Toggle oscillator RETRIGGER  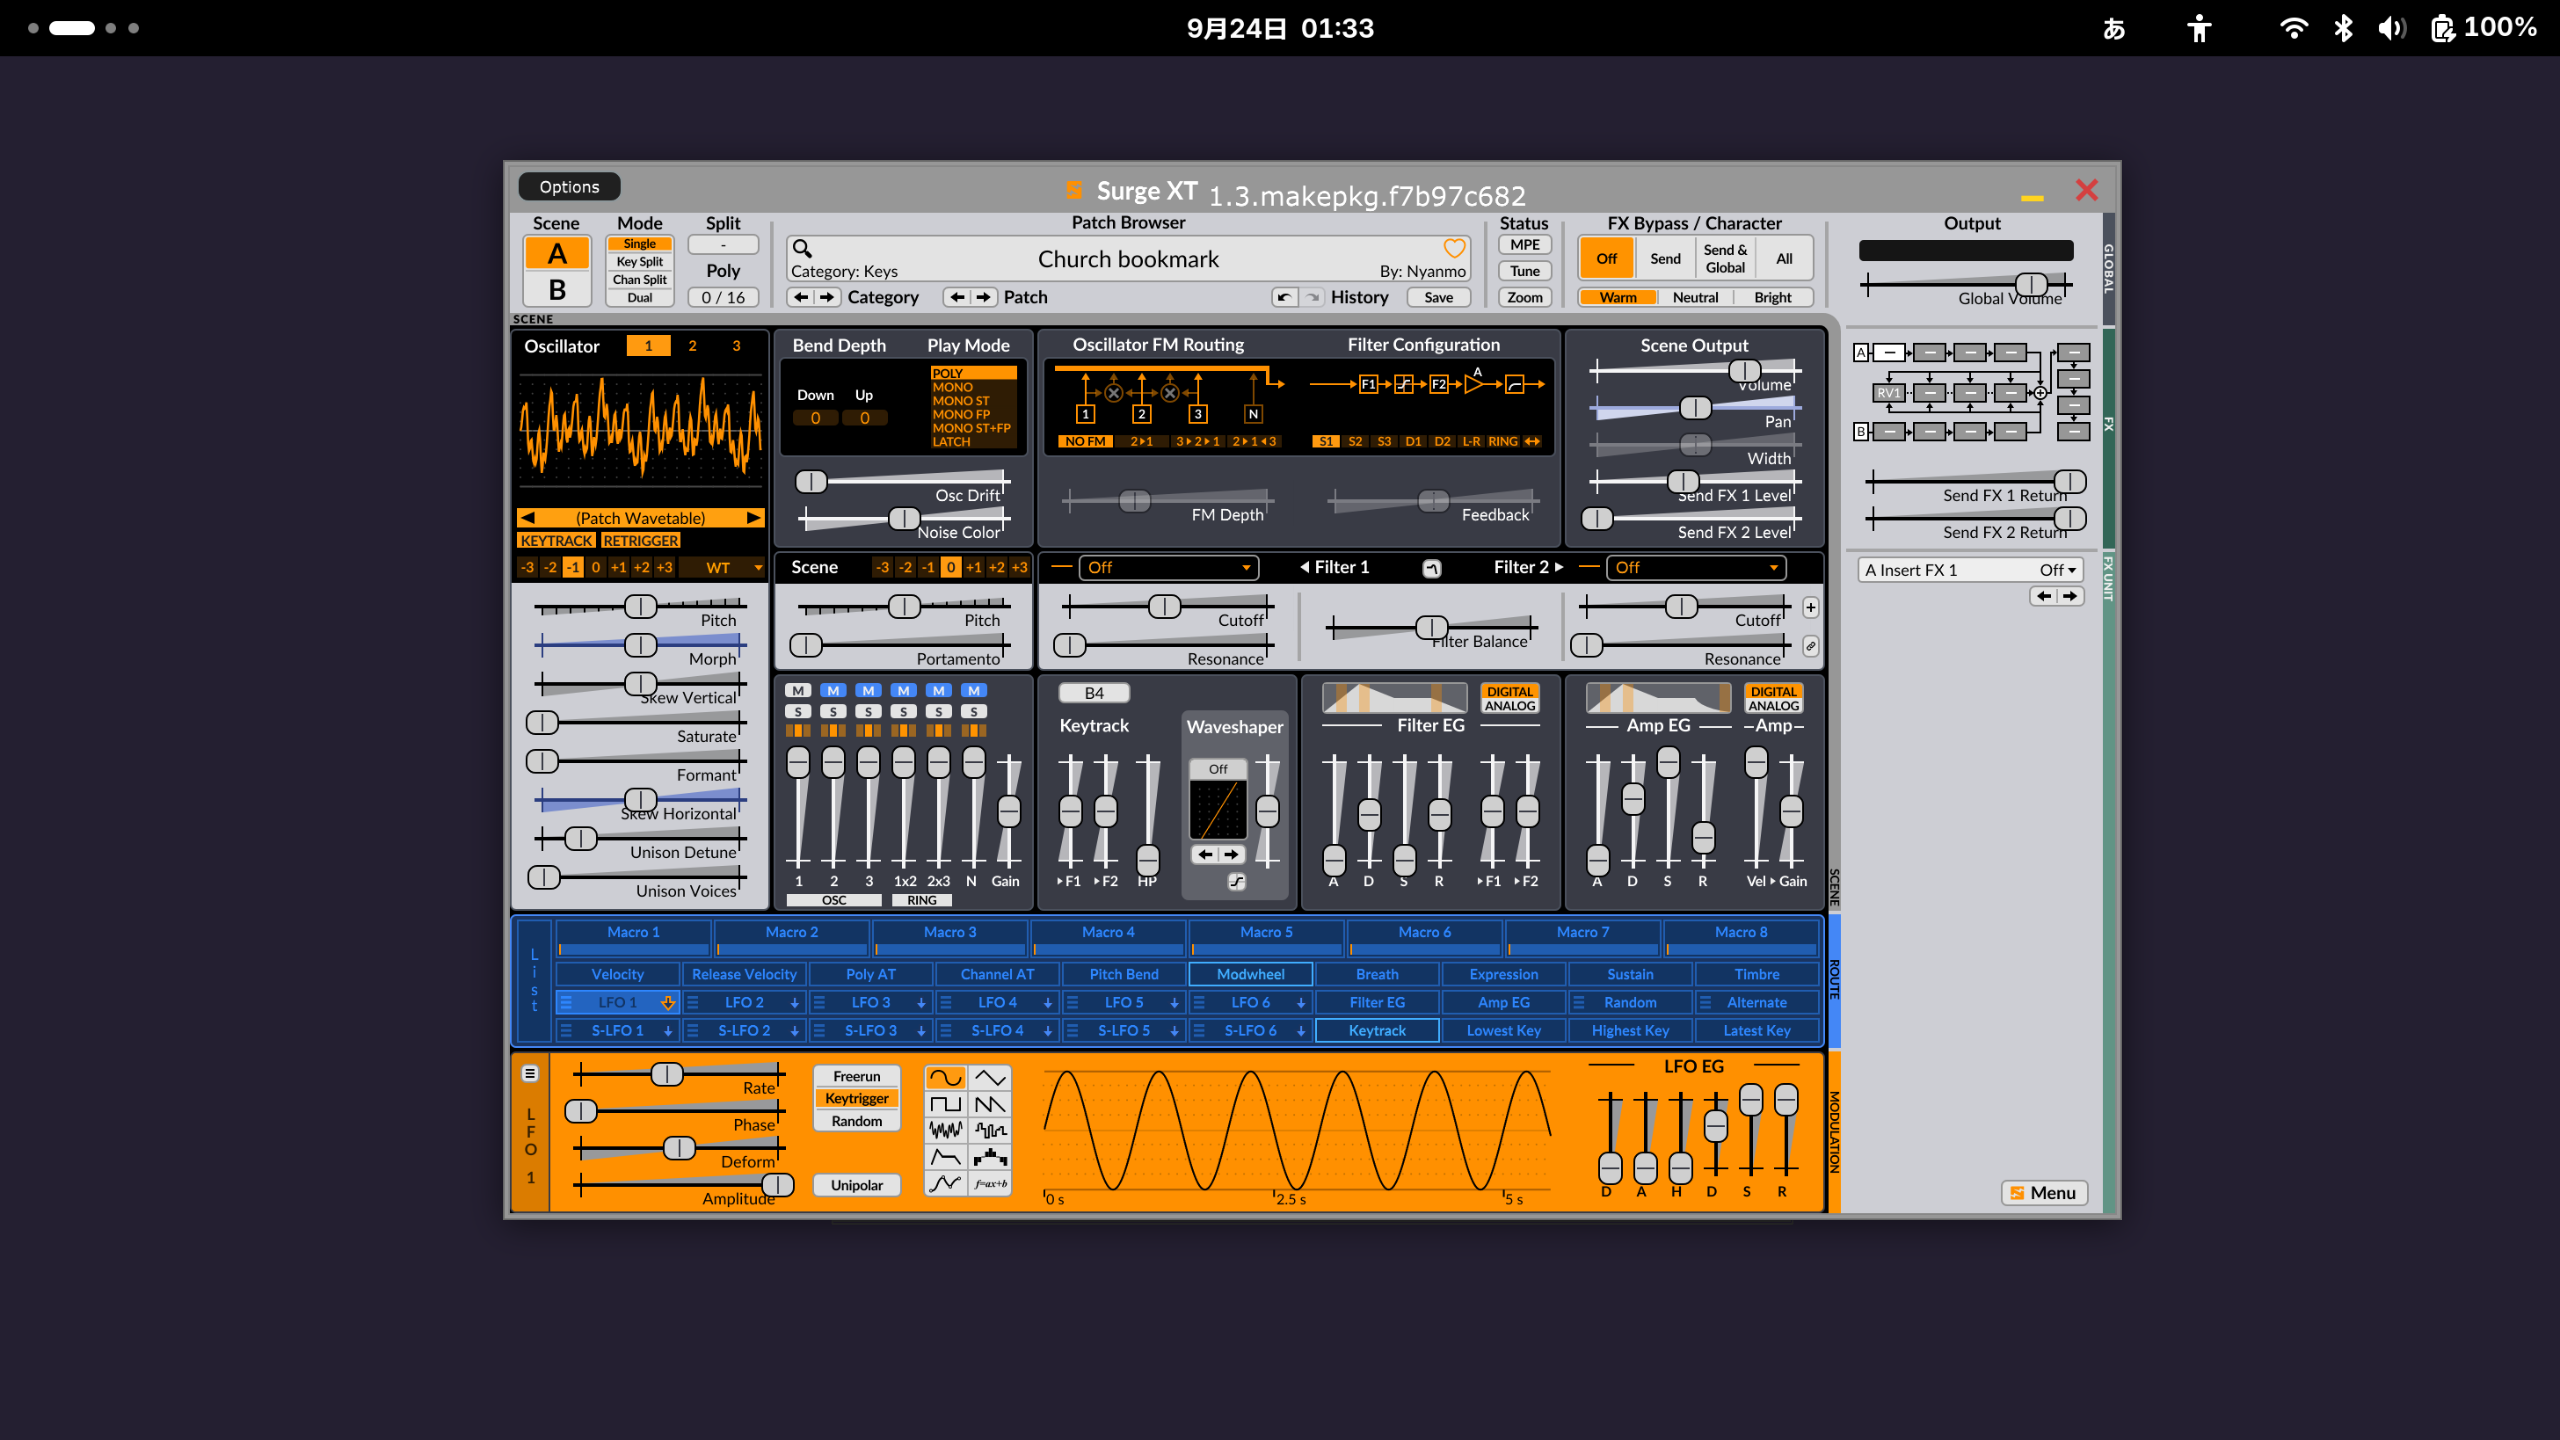[641, 540]
